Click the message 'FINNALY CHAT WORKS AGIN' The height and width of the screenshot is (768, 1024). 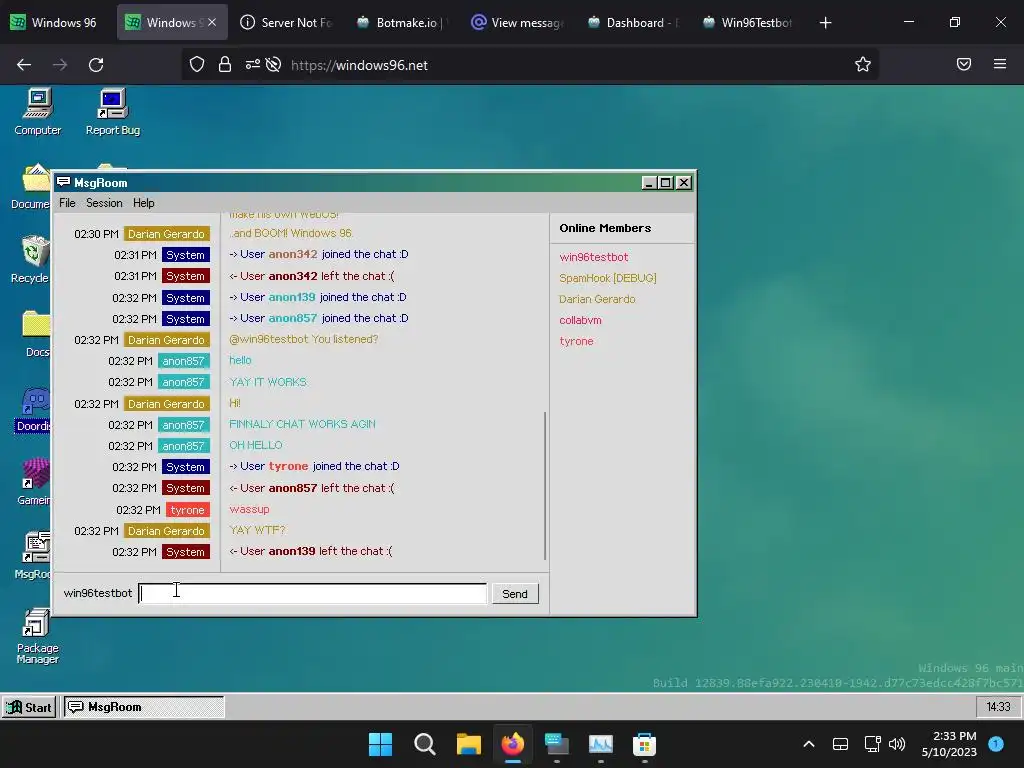(302, 424)
